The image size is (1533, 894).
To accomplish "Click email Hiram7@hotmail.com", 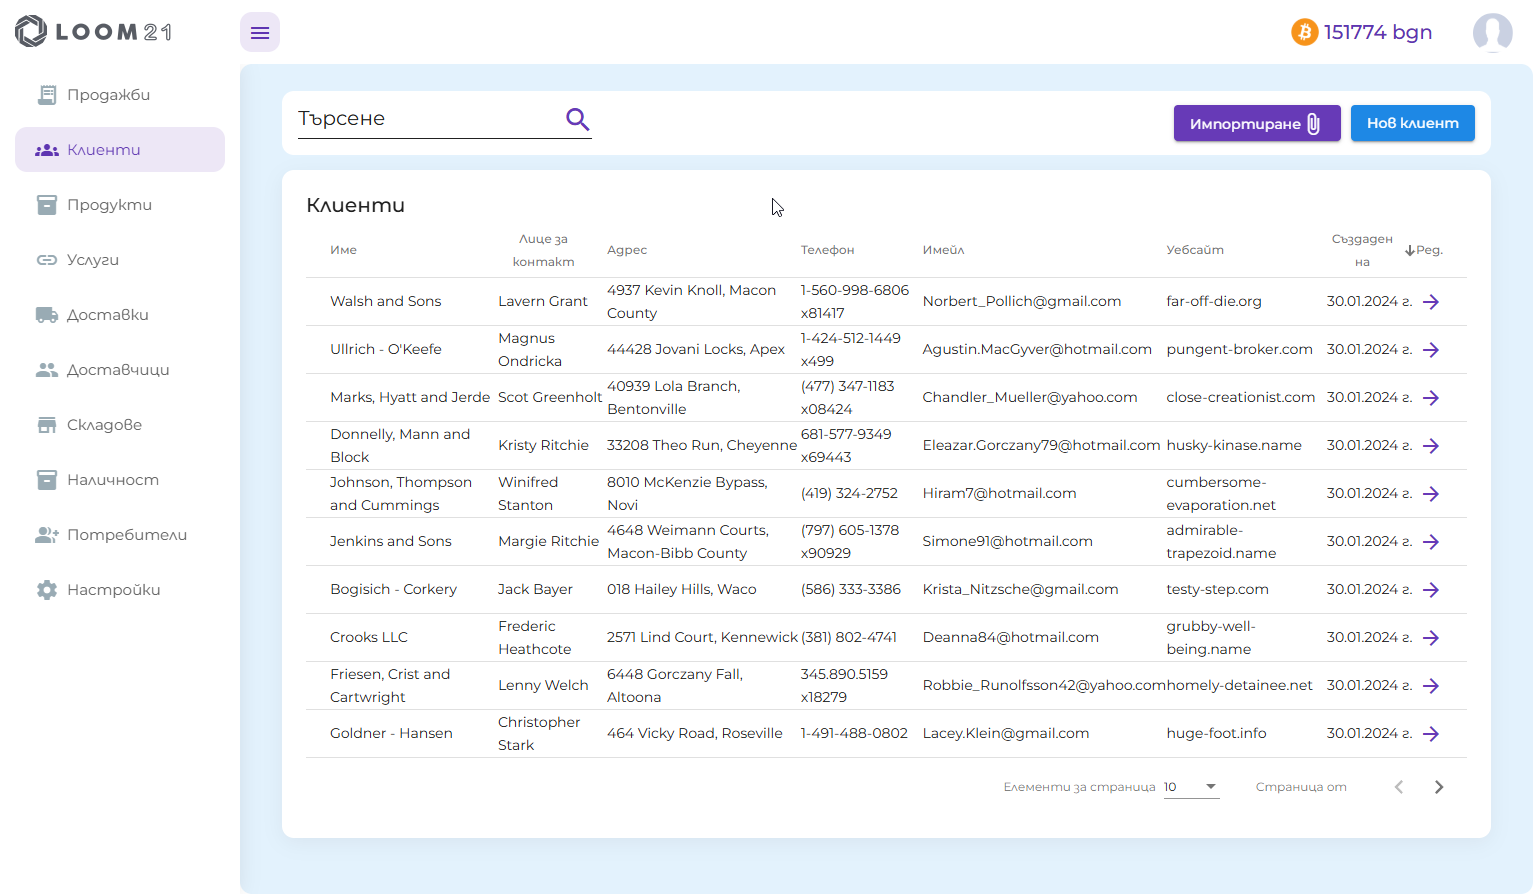I will coord(999,494).
